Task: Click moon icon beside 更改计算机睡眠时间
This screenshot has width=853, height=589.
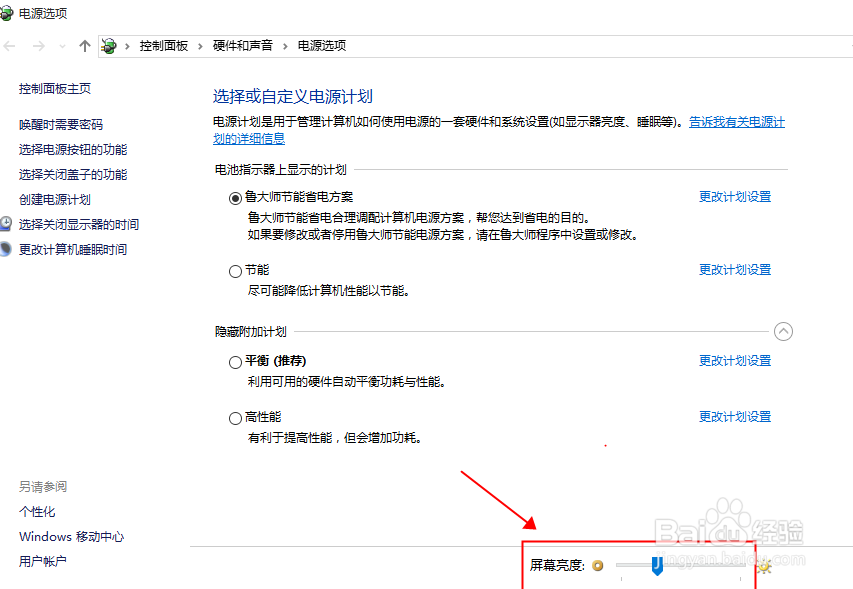Action: point(5,249)
